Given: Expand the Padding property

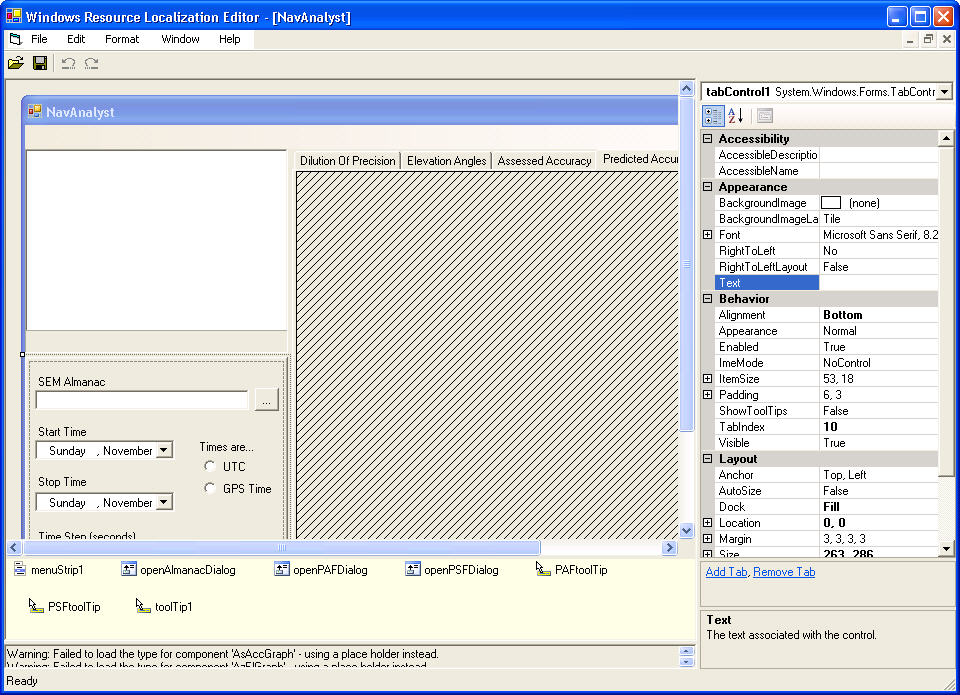Looking at the screenshot, I should (x=708, y=395).
